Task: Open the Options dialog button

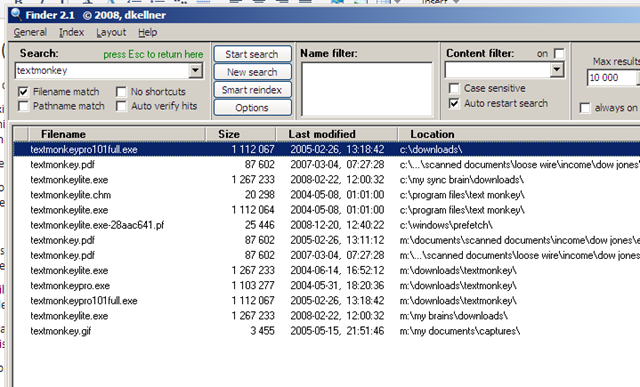Action: tap(252, 108)
